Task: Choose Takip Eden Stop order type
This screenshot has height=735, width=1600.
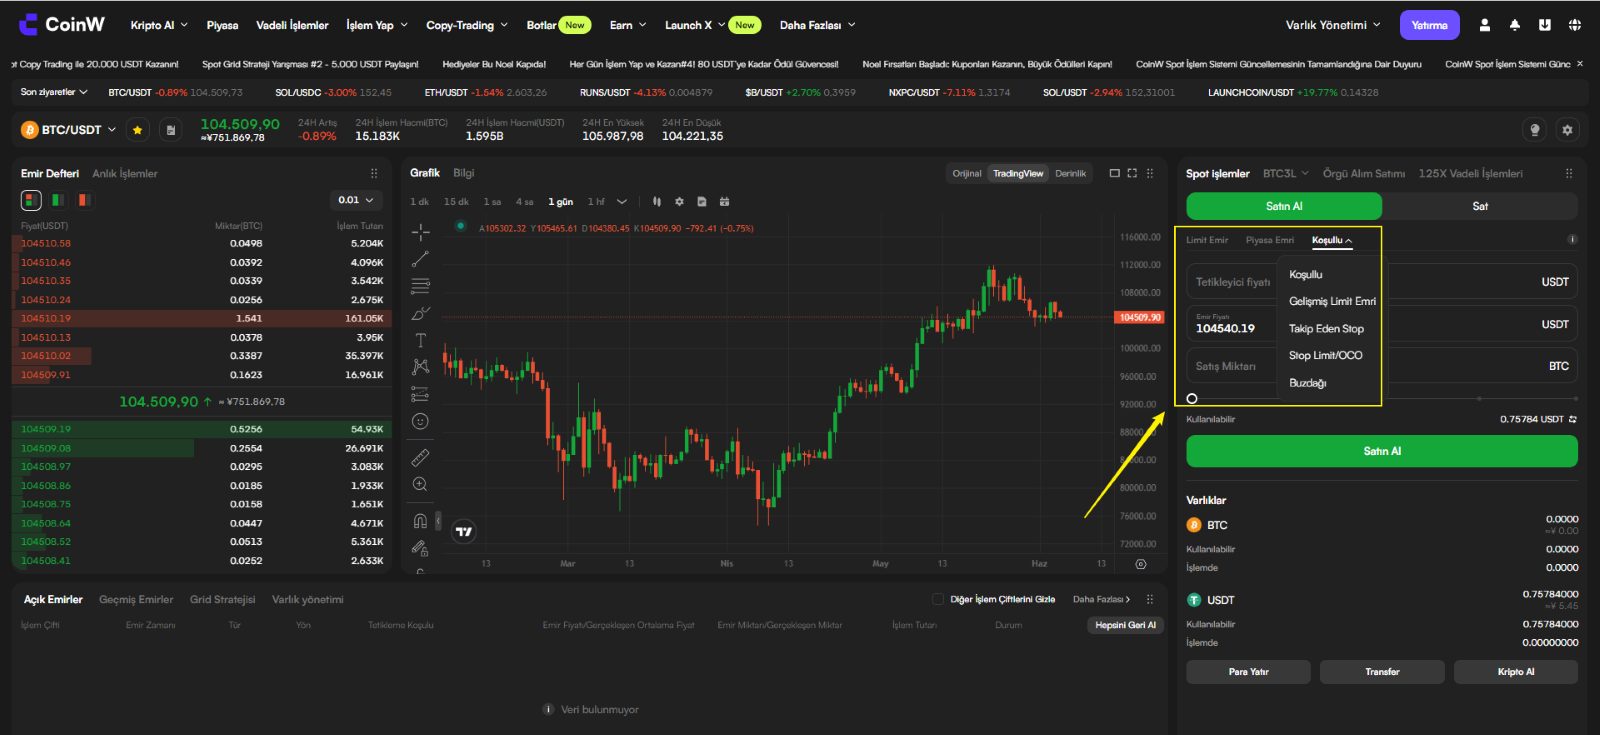Action: pos(1326,328)
